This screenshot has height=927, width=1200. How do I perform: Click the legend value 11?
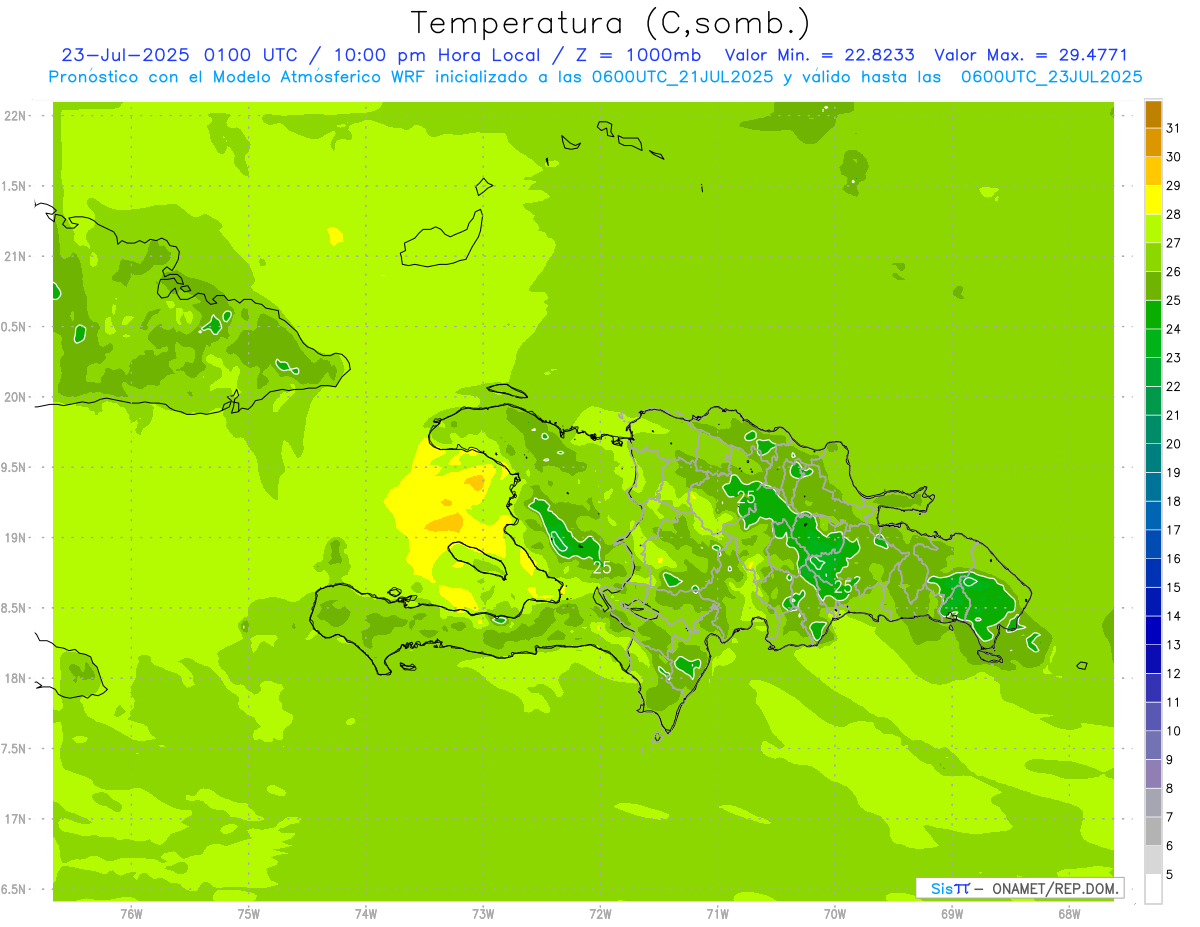1173,702
